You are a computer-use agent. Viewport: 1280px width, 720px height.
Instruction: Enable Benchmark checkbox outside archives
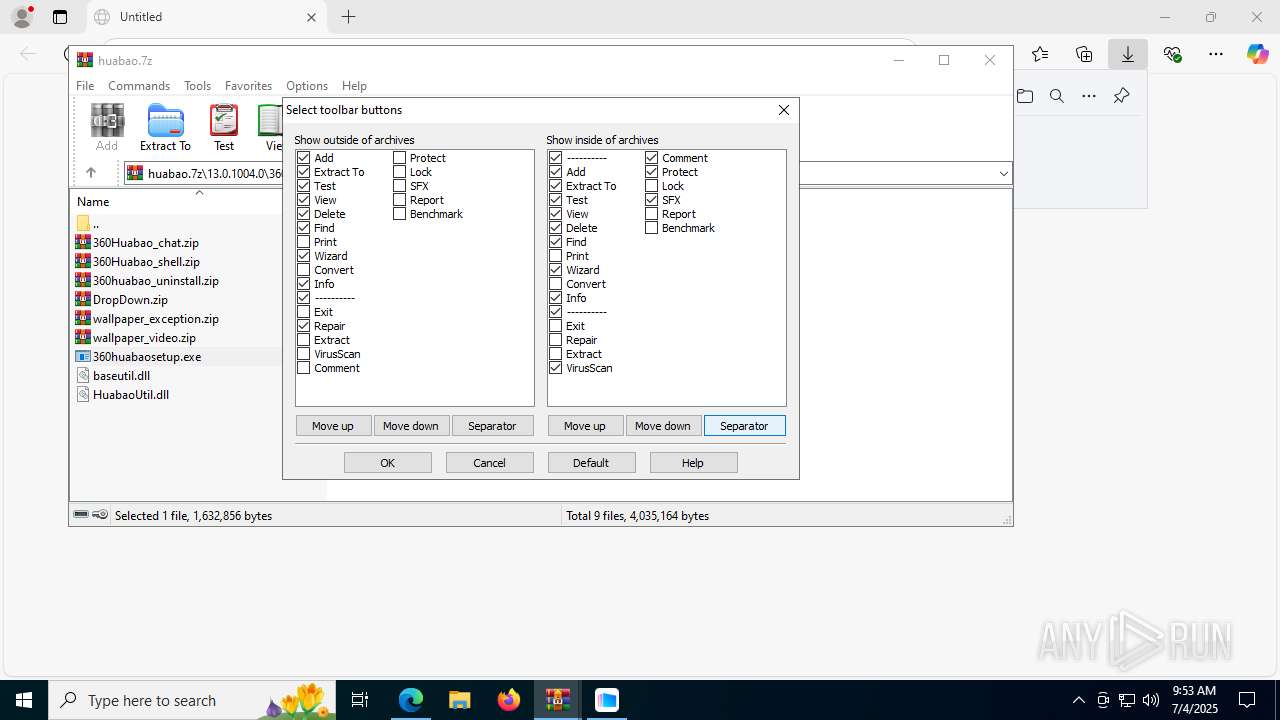(400, 214)
